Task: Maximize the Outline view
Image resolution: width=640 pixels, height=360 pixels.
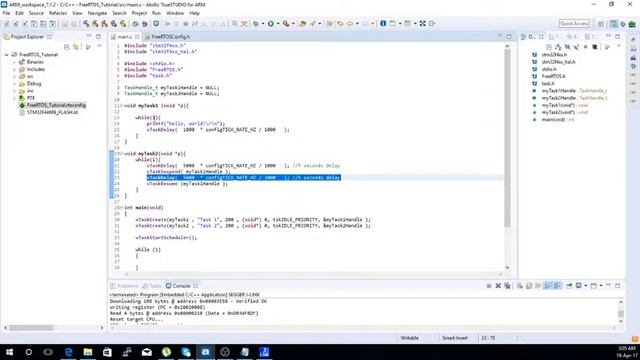Action: pyautogui.click(x=618, y=37)
